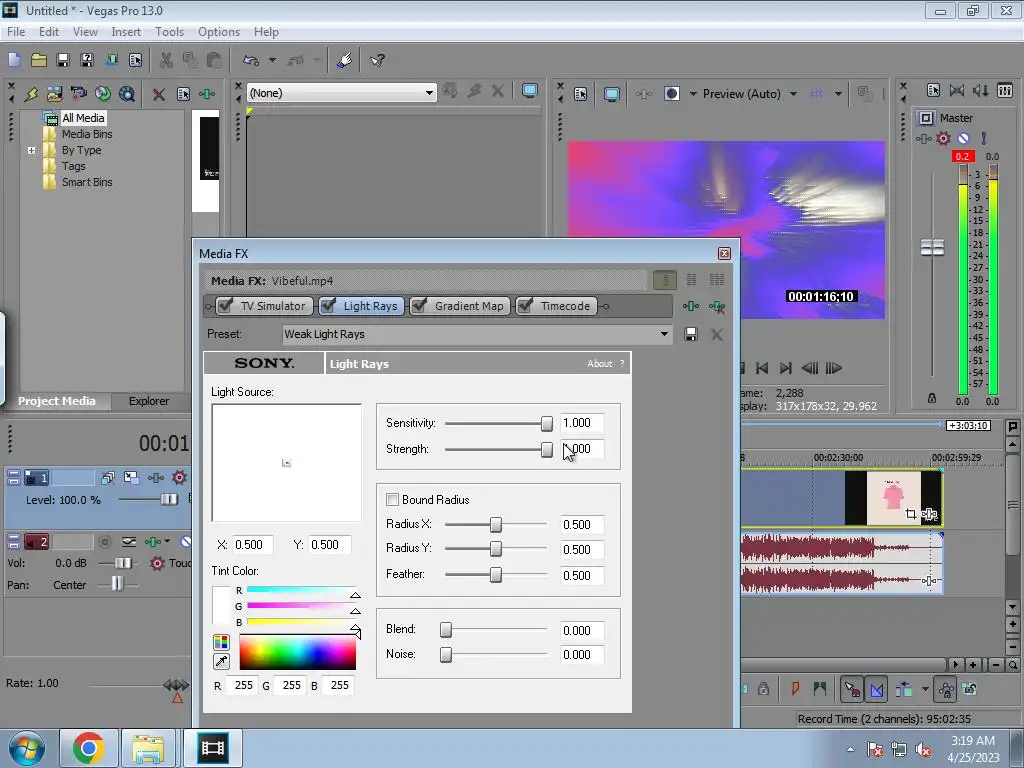Open the Insert menu
This screenshot has height=768, width=1024.
(x=126, y=32)
